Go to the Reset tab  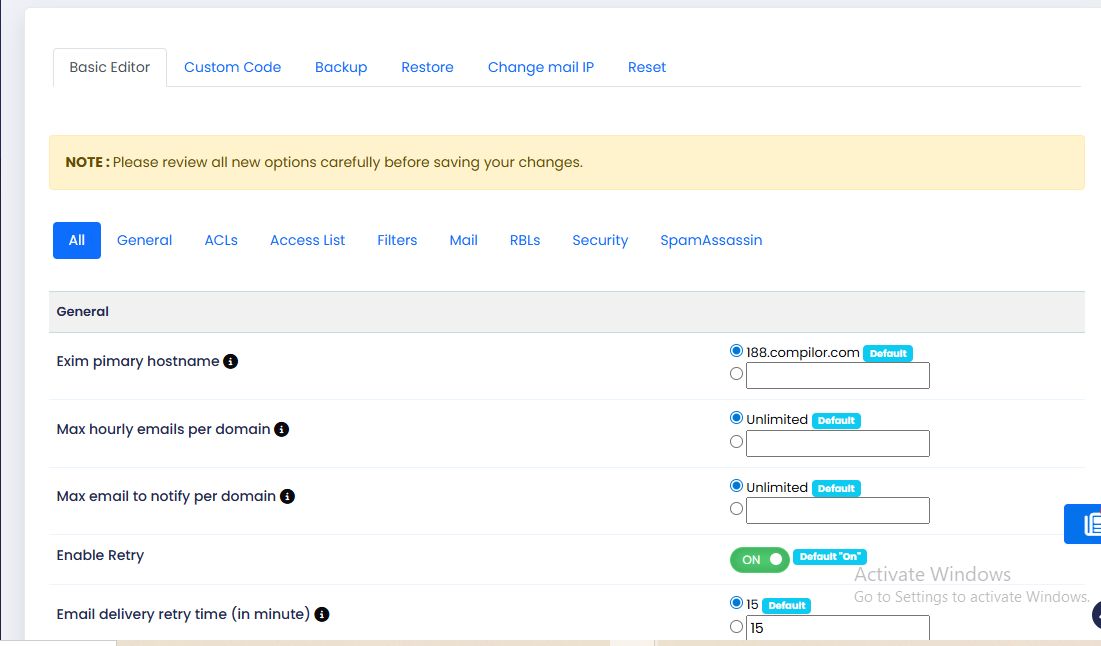coord(647,67)
